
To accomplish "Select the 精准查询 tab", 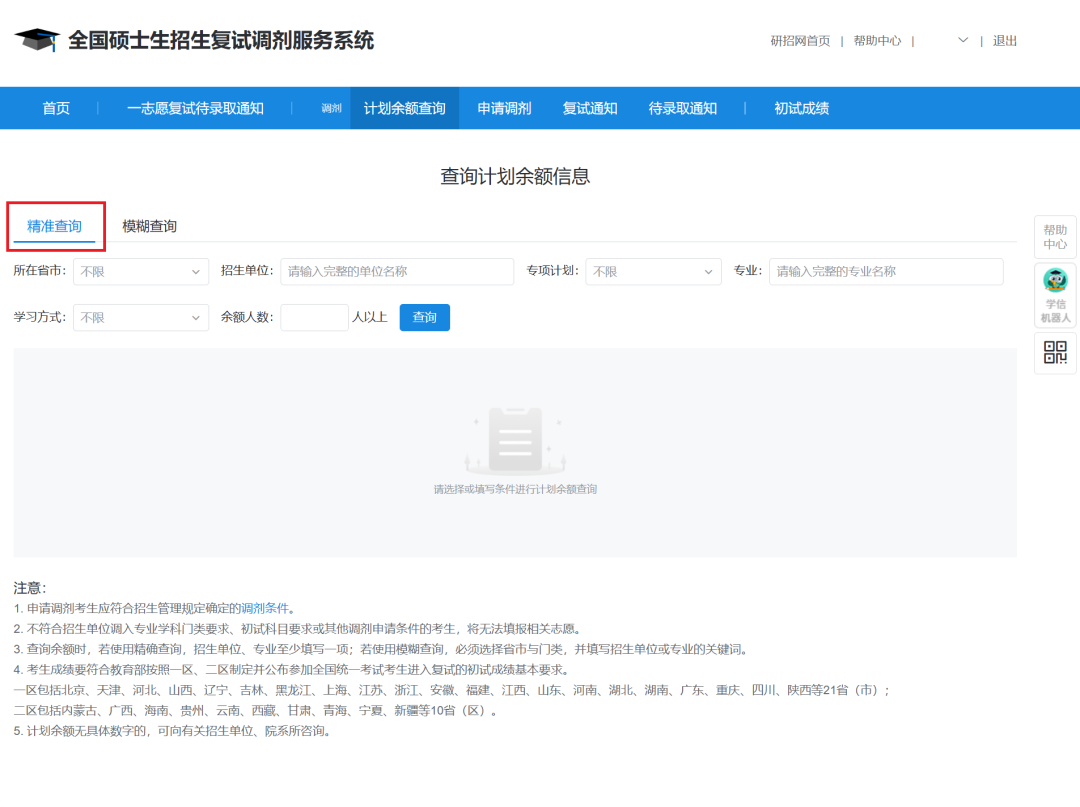I will pyautogui.click(x=55, y=226).
